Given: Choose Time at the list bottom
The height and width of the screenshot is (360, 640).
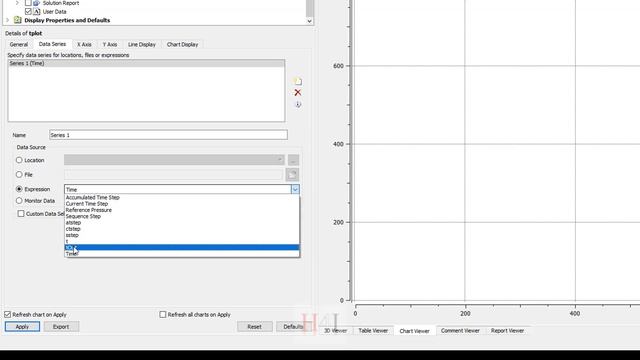Looking at the screenshot, I should point(182,254).
